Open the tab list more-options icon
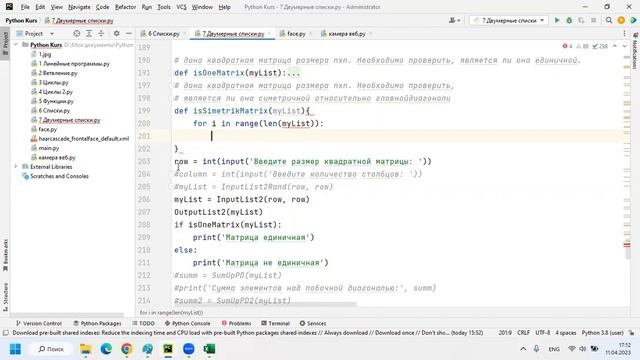Viewport: 640px width, 360px height. pos(624,33)
